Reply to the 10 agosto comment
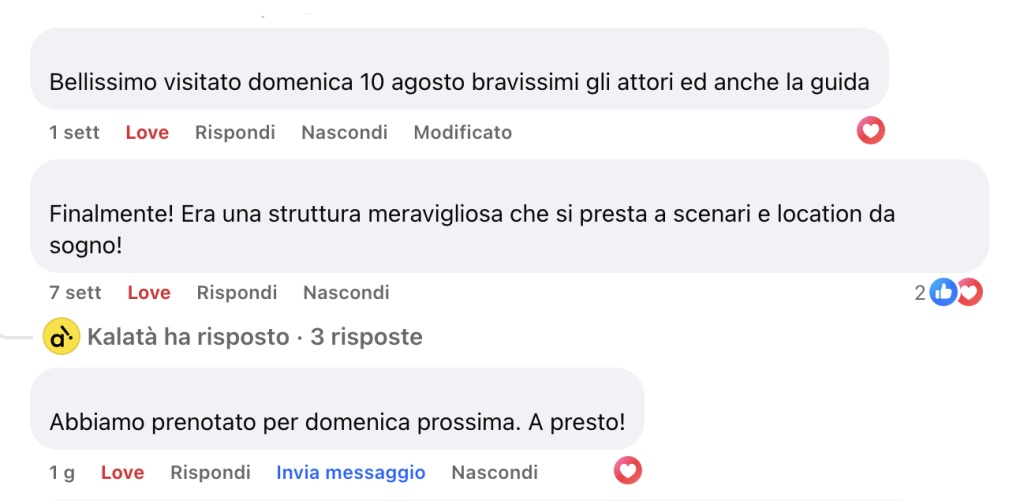 235,133
